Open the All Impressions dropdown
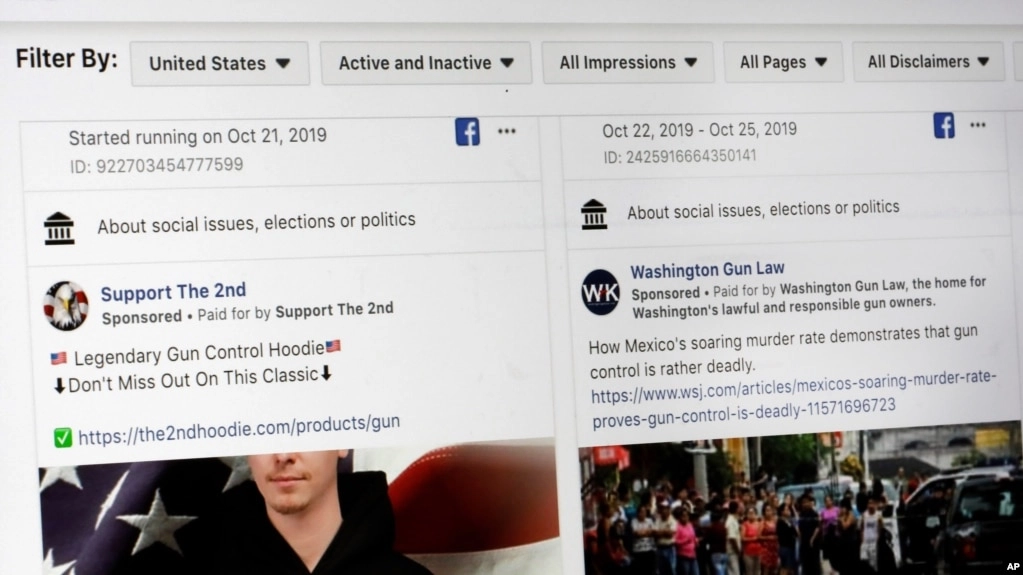Image resolution: width=1023 pixels, height=575 pixels. (628, 62)
